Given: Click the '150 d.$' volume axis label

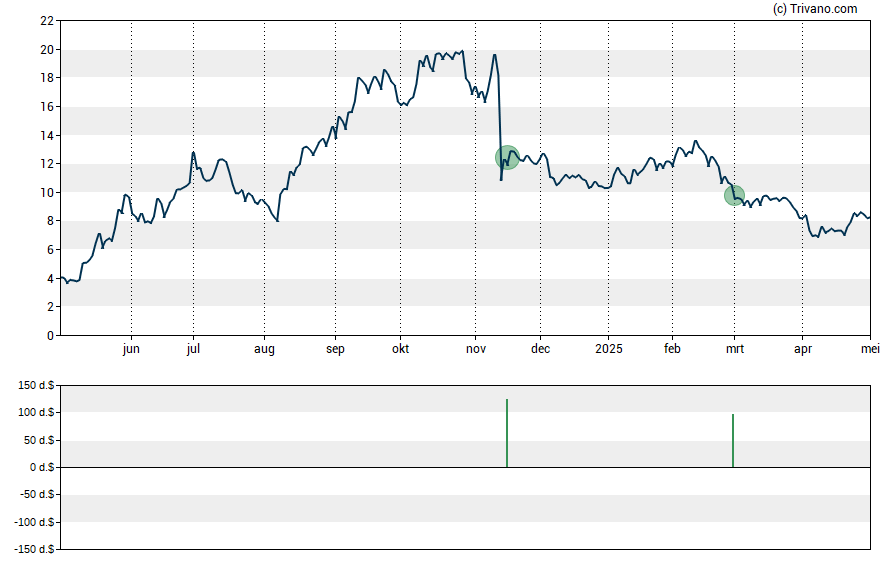Looking at the screenshot, I should point(36,386).
